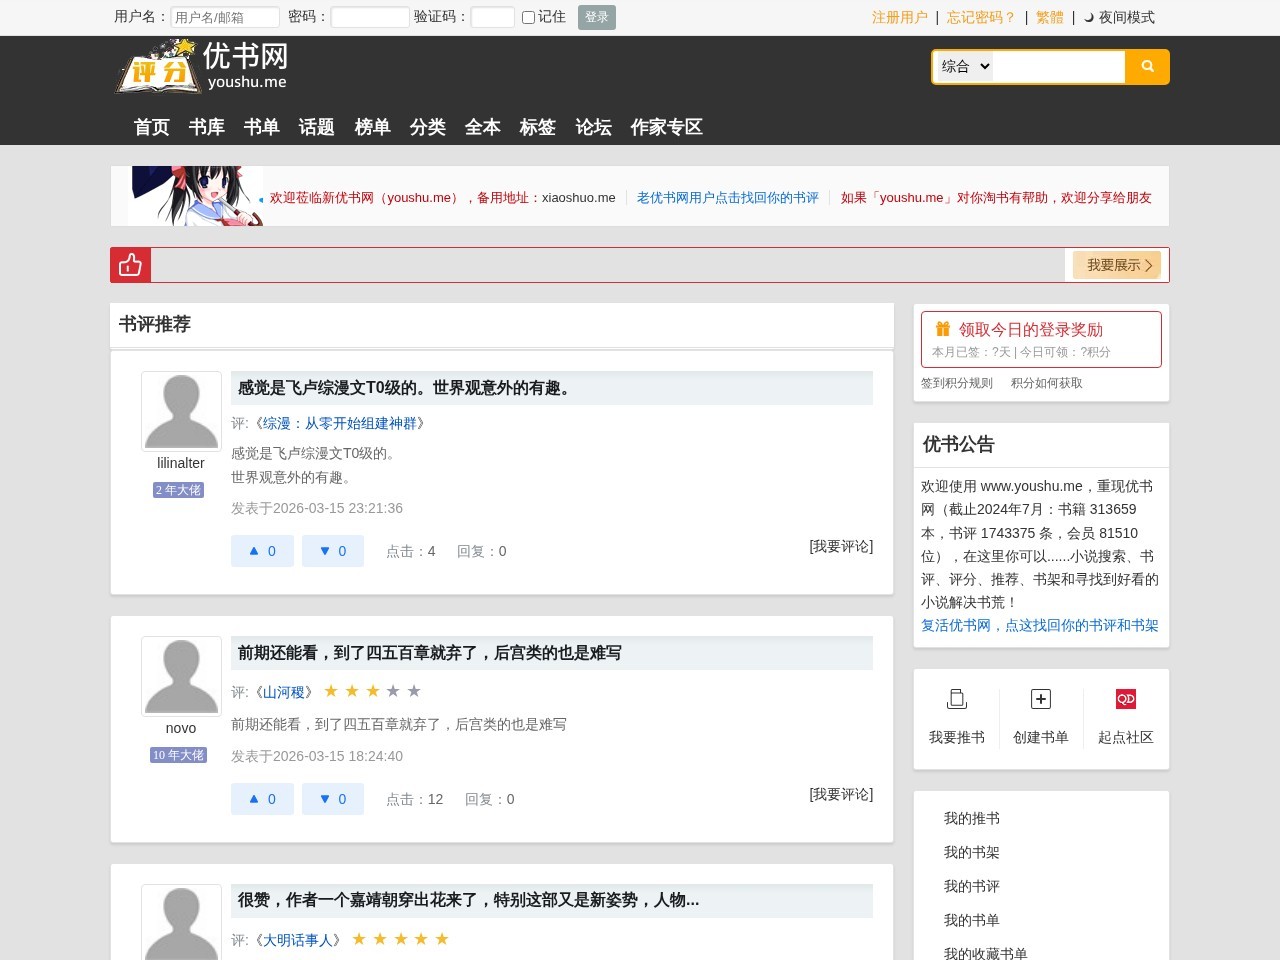Image resolution: width=1280 pixels, height=960 pixels.
Task: Switch to the 论坛 navigation menu
Action: [x=593, y=127]
